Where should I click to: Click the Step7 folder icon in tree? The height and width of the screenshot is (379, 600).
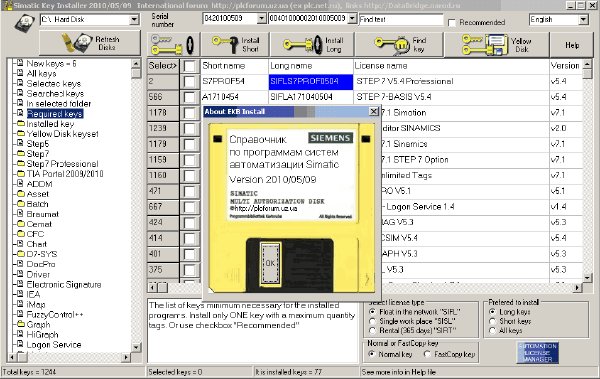click(x=21, y=154)
